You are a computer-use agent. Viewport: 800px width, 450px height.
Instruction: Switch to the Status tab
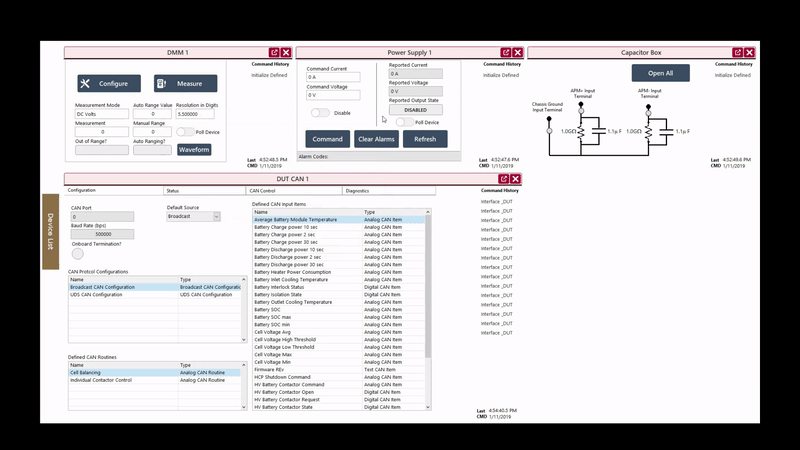coord(205,190)
